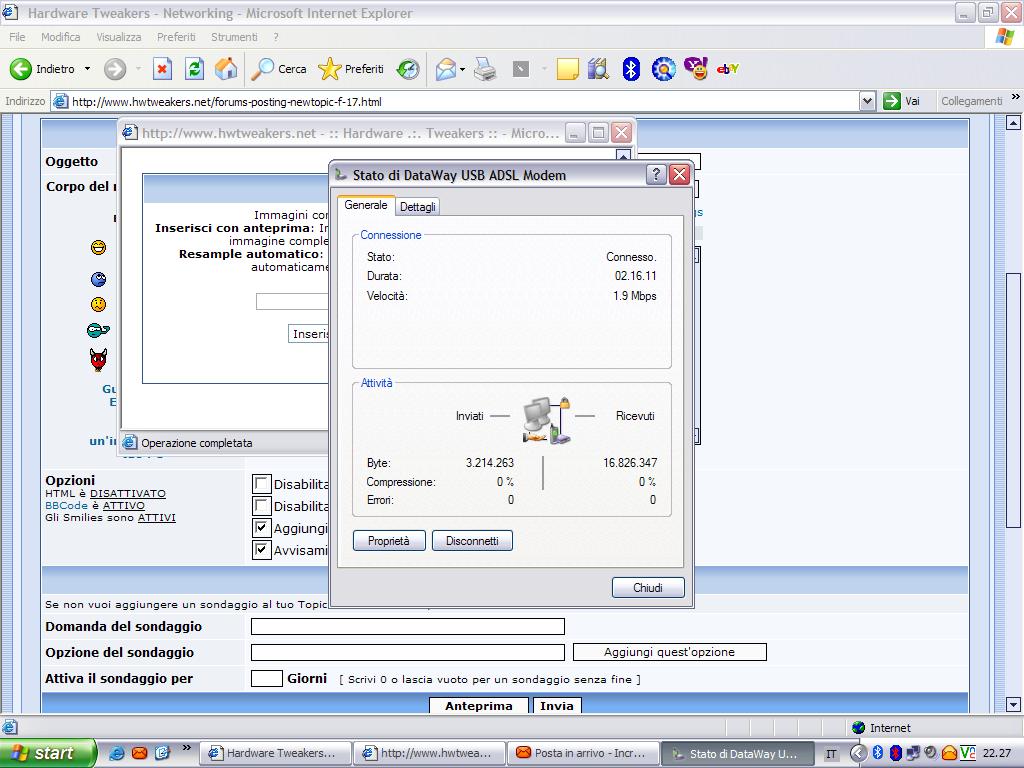Open the Preferiti star toolbar button
The height and width of the screenshot is (768, 1024).
351,69
